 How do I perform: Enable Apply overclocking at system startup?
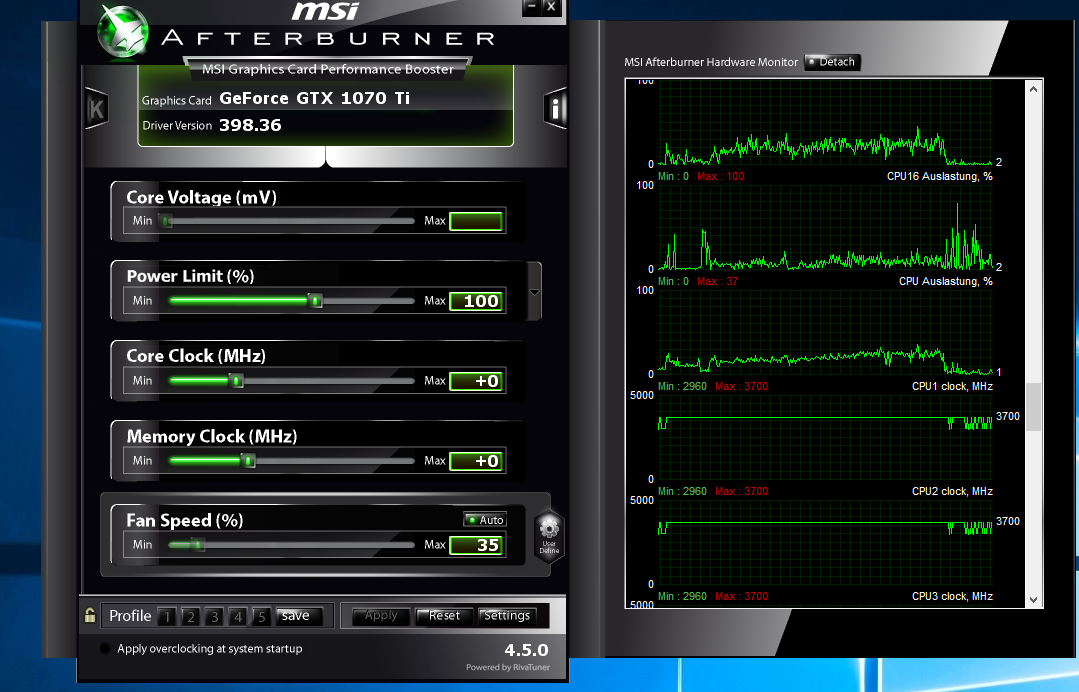105,648
